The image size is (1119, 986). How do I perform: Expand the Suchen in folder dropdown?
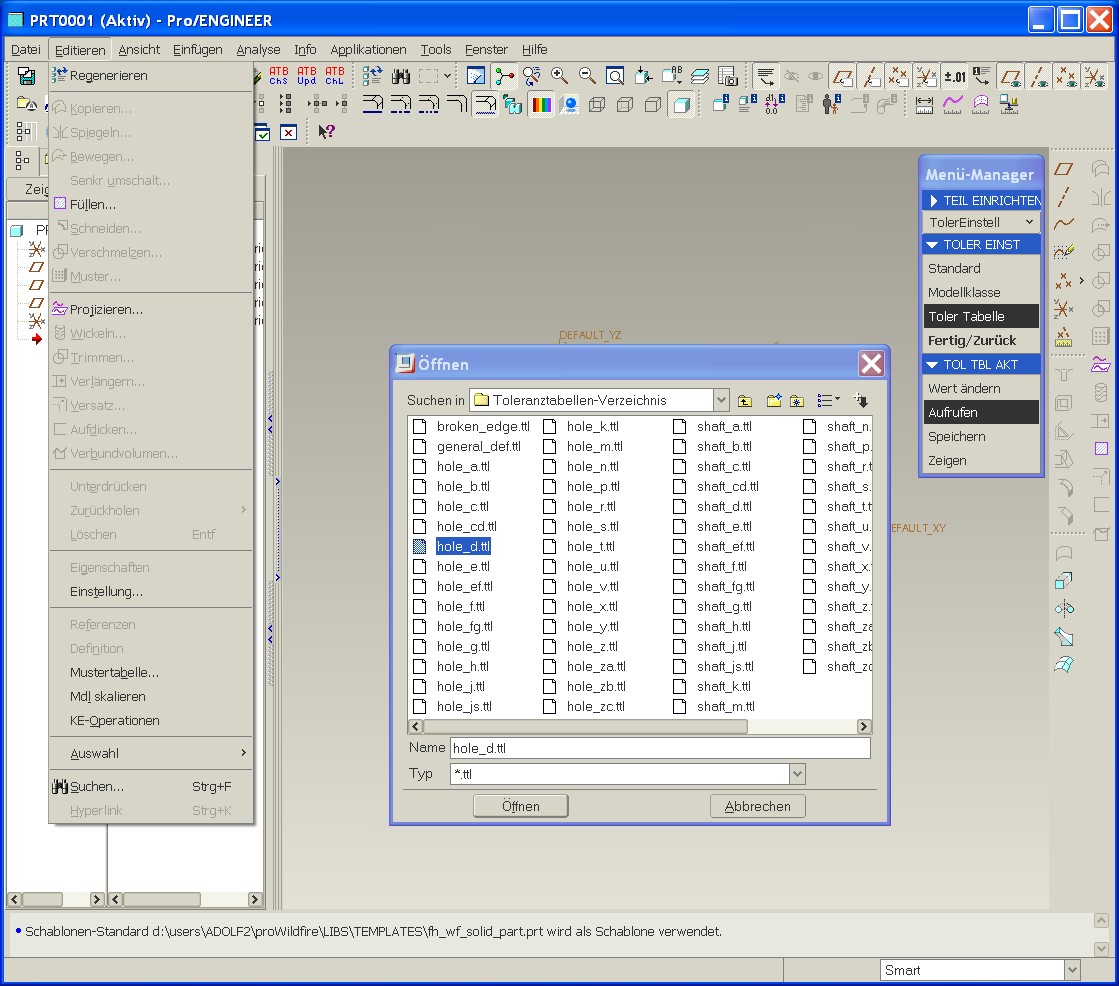tap(721, 400)
